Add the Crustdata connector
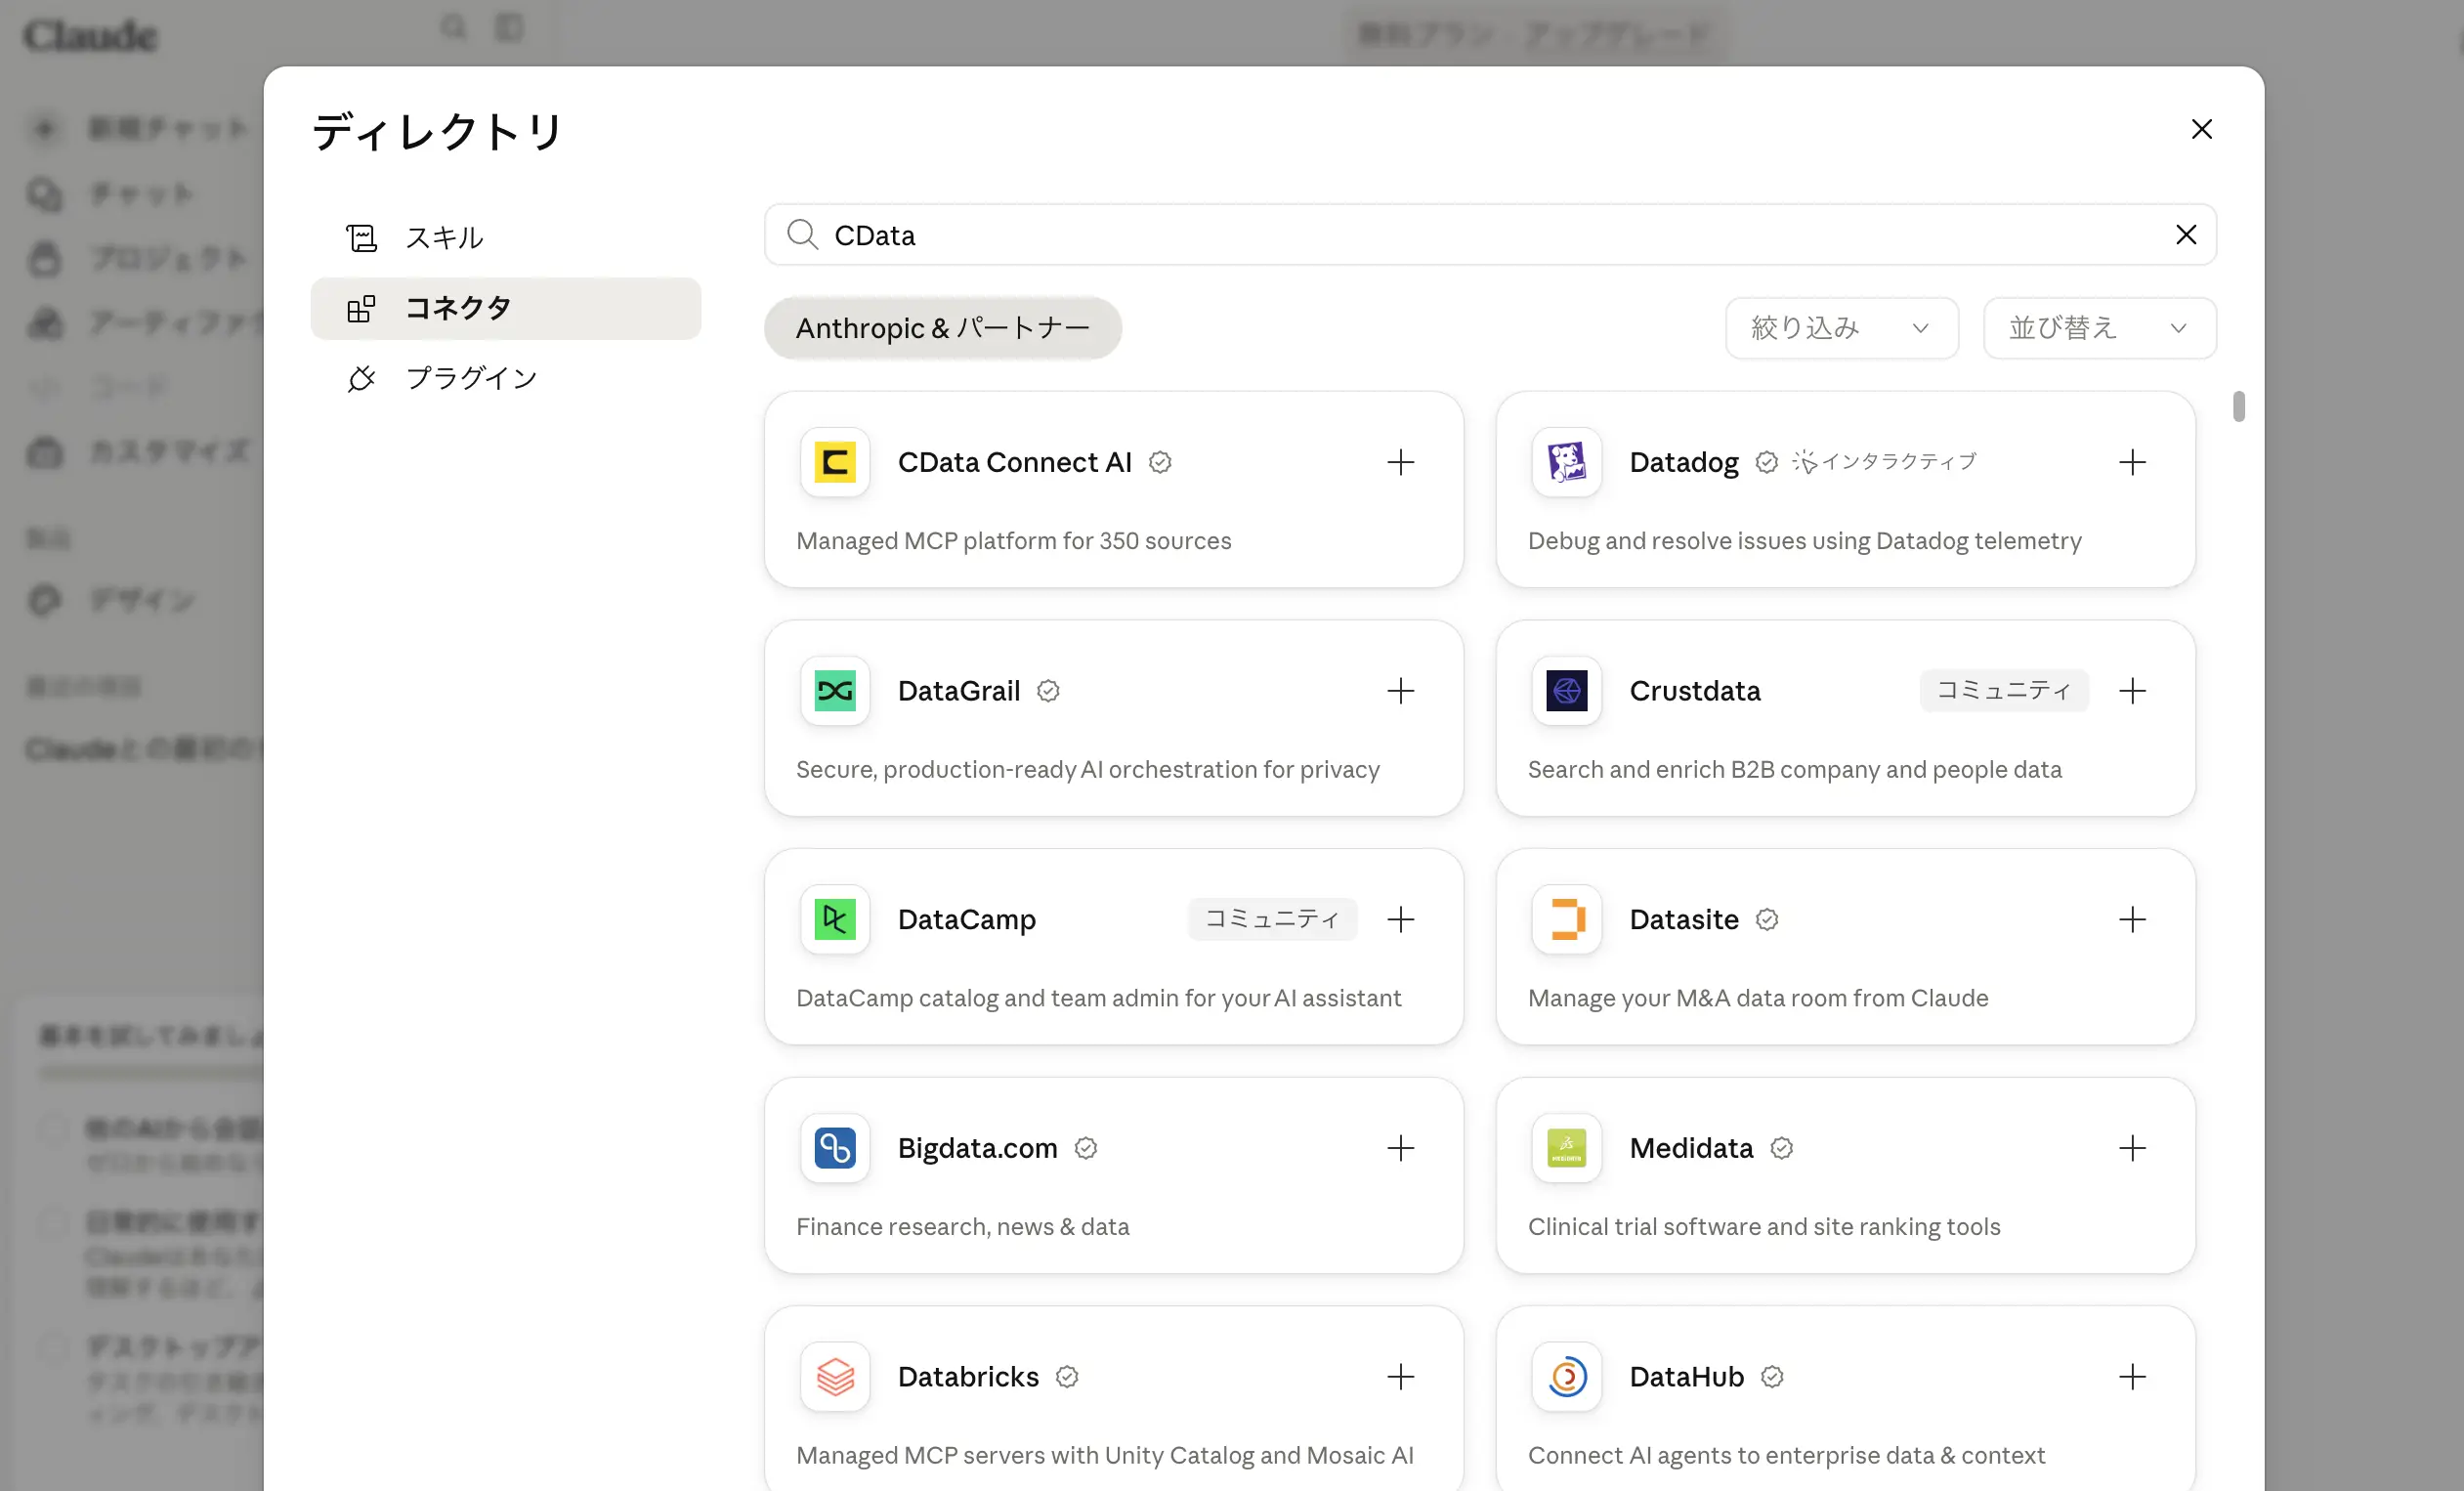Image resolution: width=2464 pixels, height=1491 pixels. [2132, 691]
